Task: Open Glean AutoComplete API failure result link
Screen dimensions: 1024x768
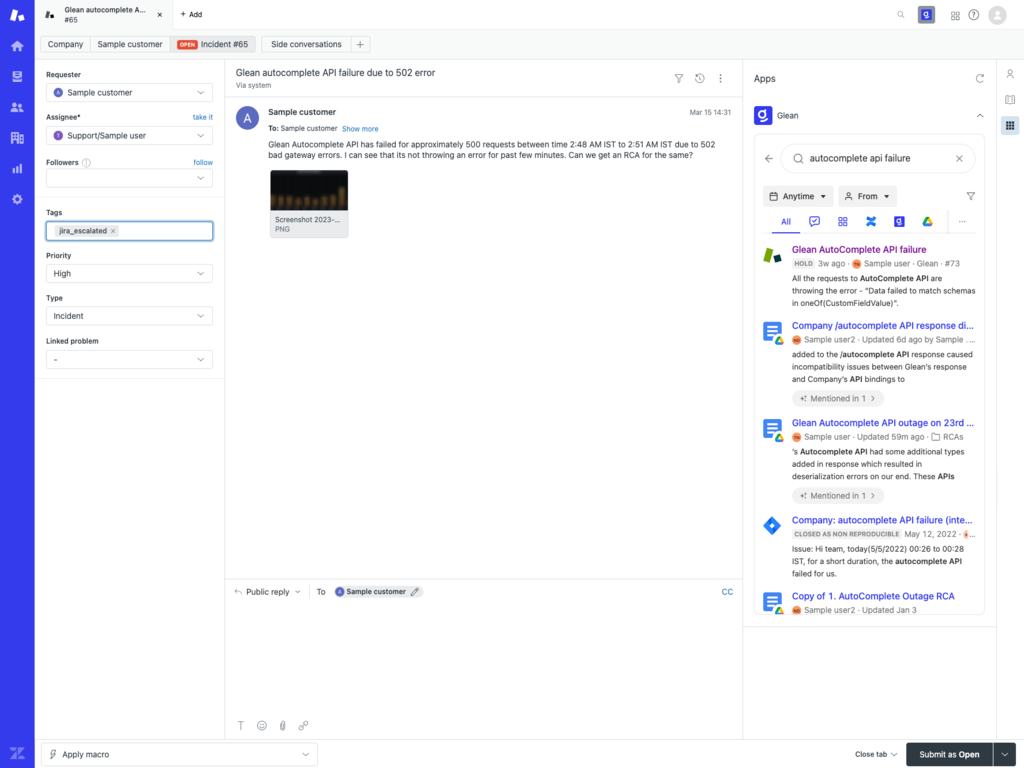Action: [x=858, y=249]
